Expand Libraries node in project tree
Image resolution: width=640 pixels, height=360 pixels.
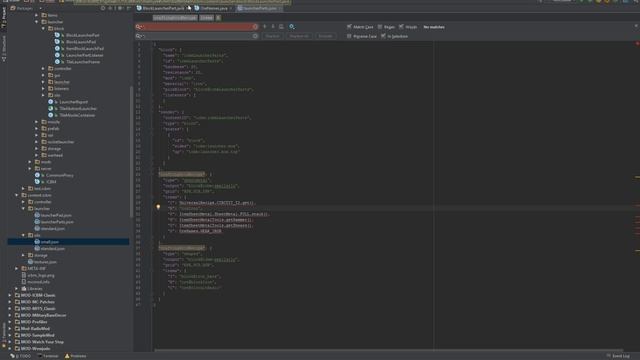(17, 289)
